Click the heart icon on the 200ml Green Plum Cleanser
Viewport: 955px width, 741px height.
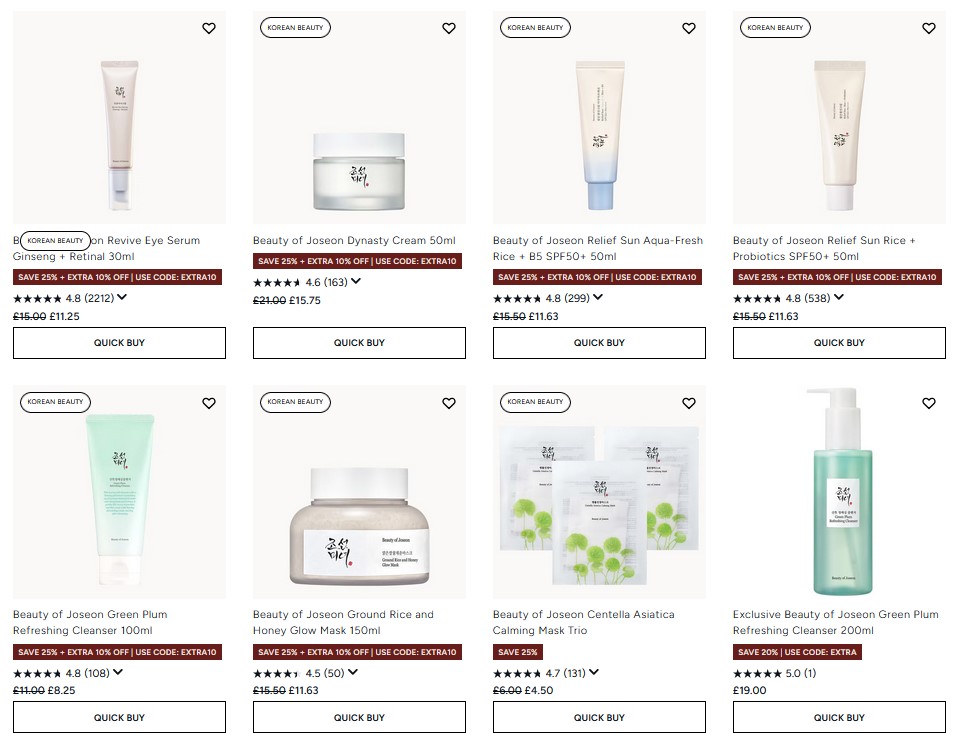click(928, 403)
